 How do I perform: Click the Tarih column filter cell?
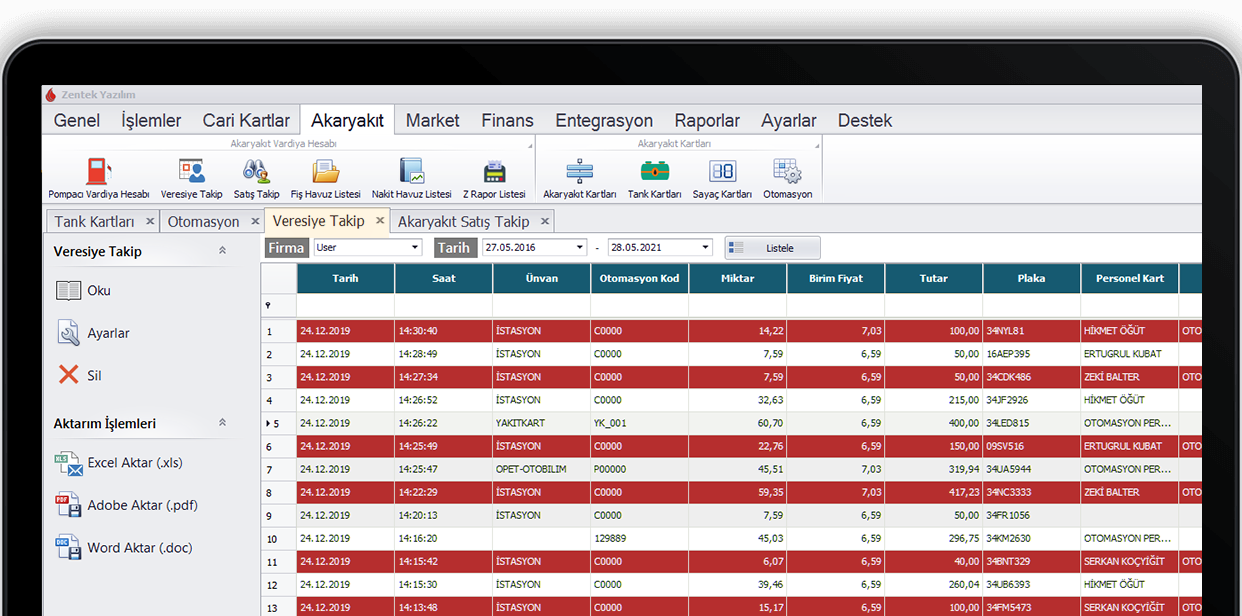tap(345, 305)
